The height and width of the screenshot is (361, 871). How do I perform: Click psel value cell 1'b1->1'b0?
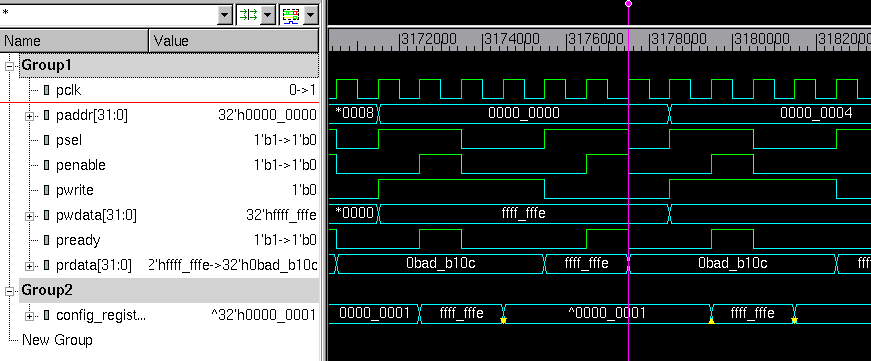pos(285,141)
